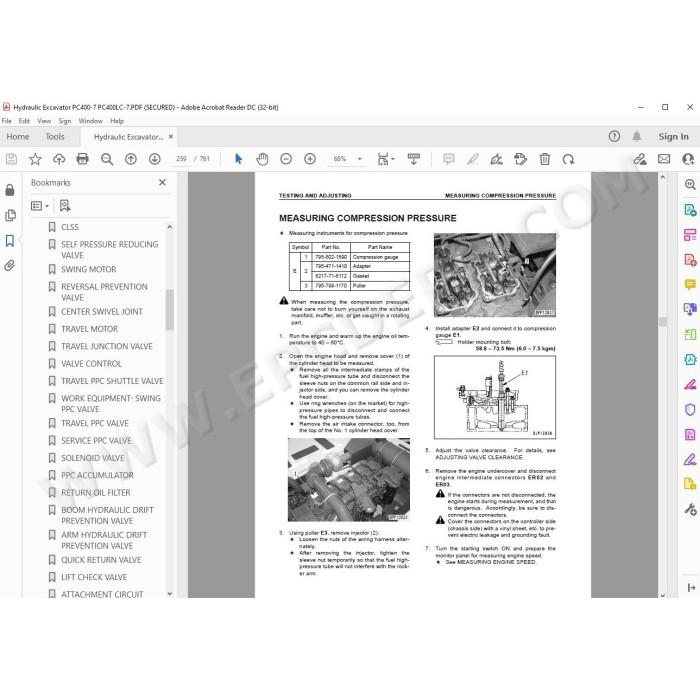Add document to starred favorites
This screenshot has width=700, height=700.
coord(35,159)
